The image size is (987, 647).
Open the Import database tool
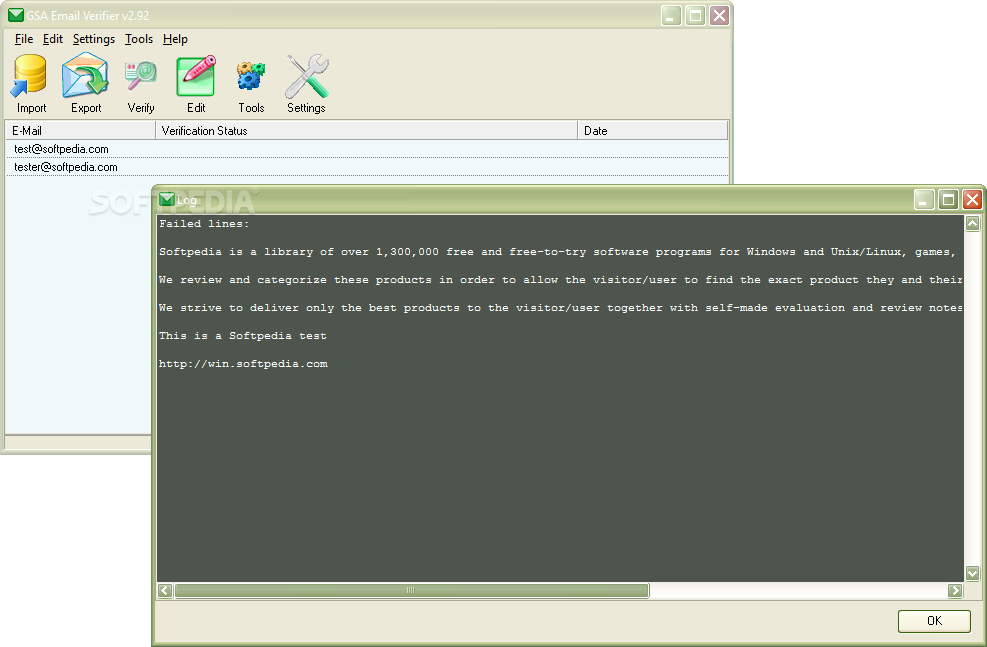point(30,84)
